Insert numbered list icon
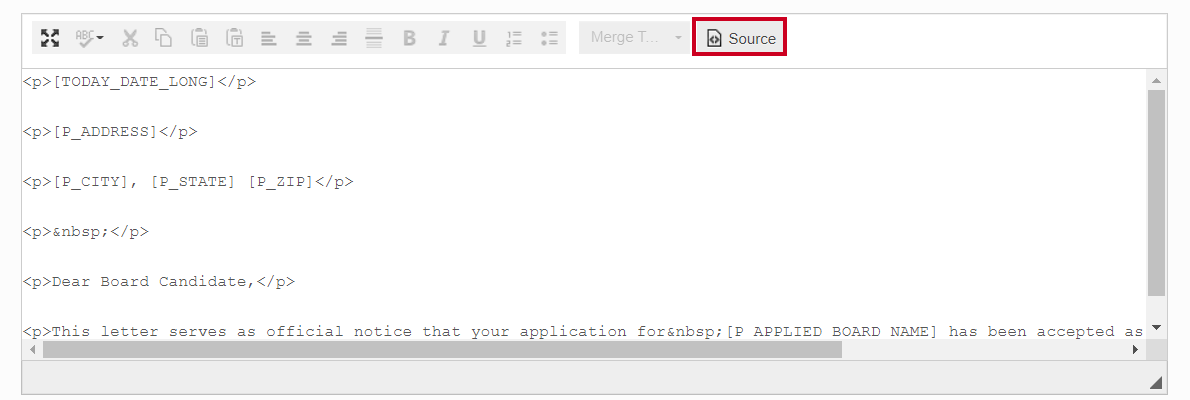 coord(514,38)
